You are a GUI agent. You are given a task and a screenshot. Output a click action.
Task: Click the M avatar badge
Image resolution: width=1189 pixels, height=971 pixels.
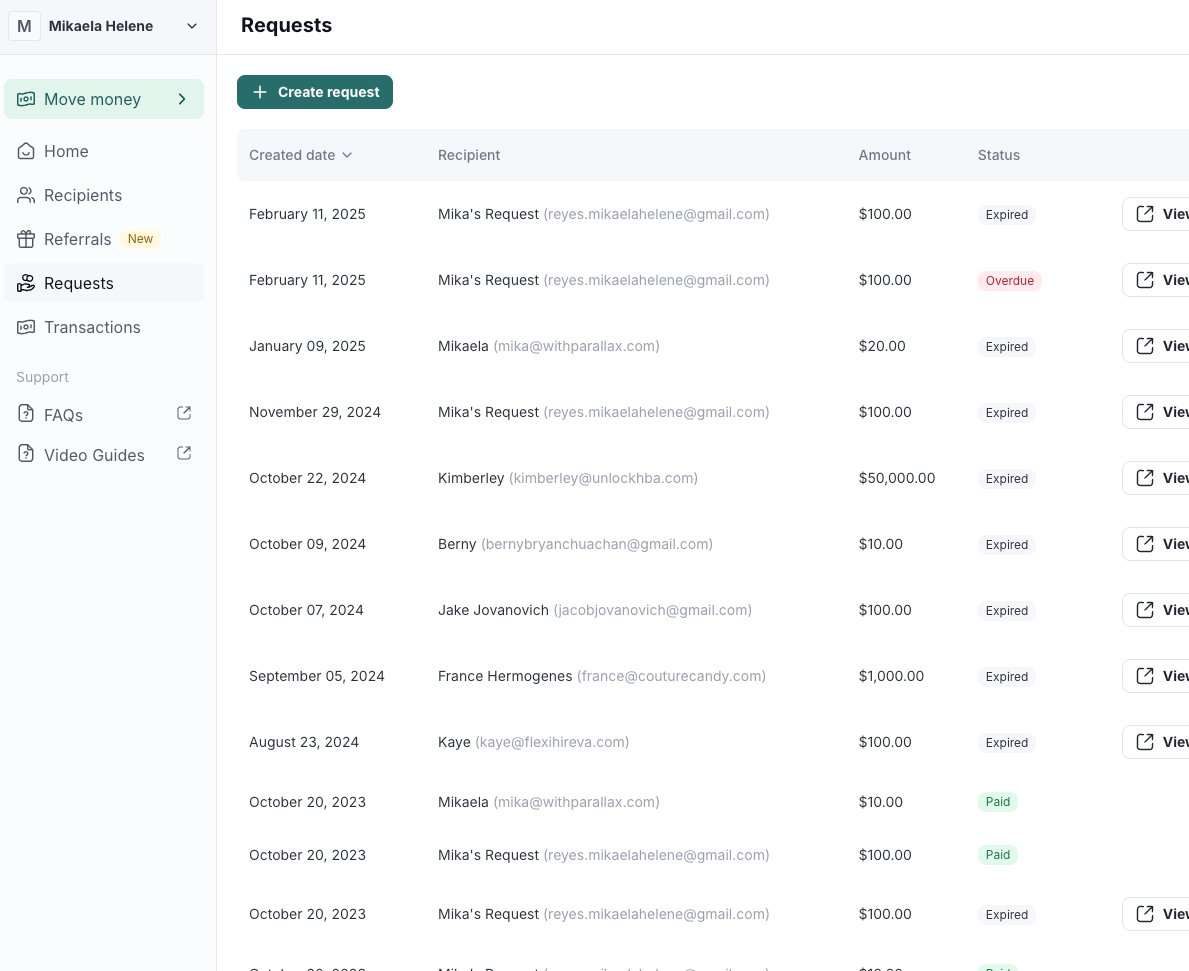(x=24, y=26)
